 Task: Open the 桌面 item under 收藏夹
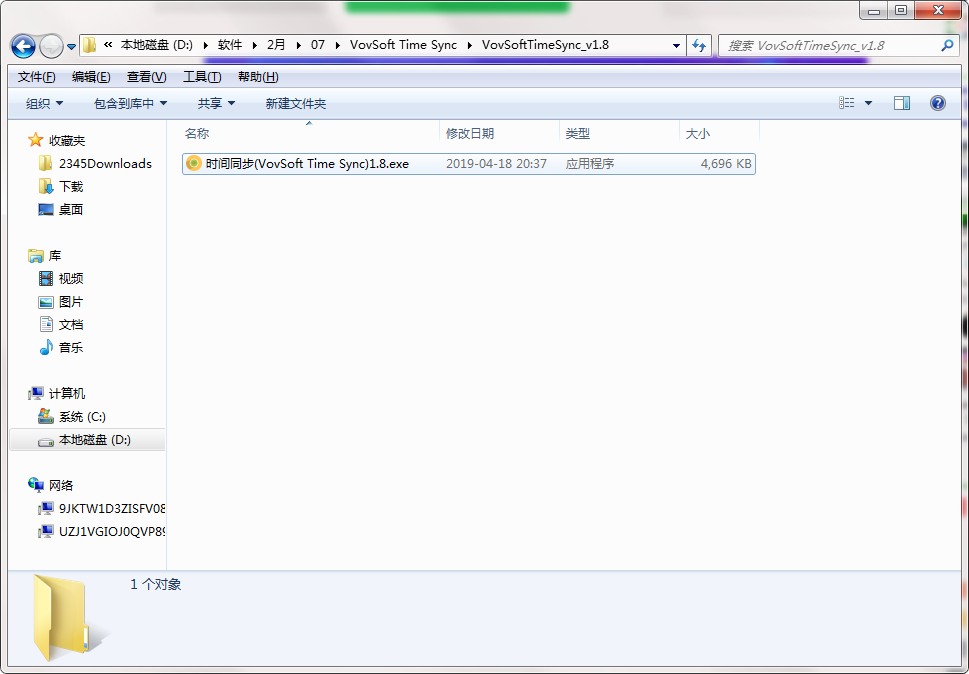point(71,209)
